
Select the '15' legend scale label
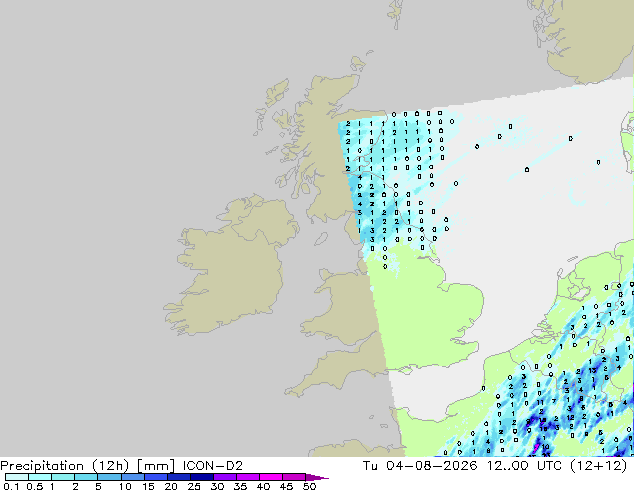(x=148, y=486)
